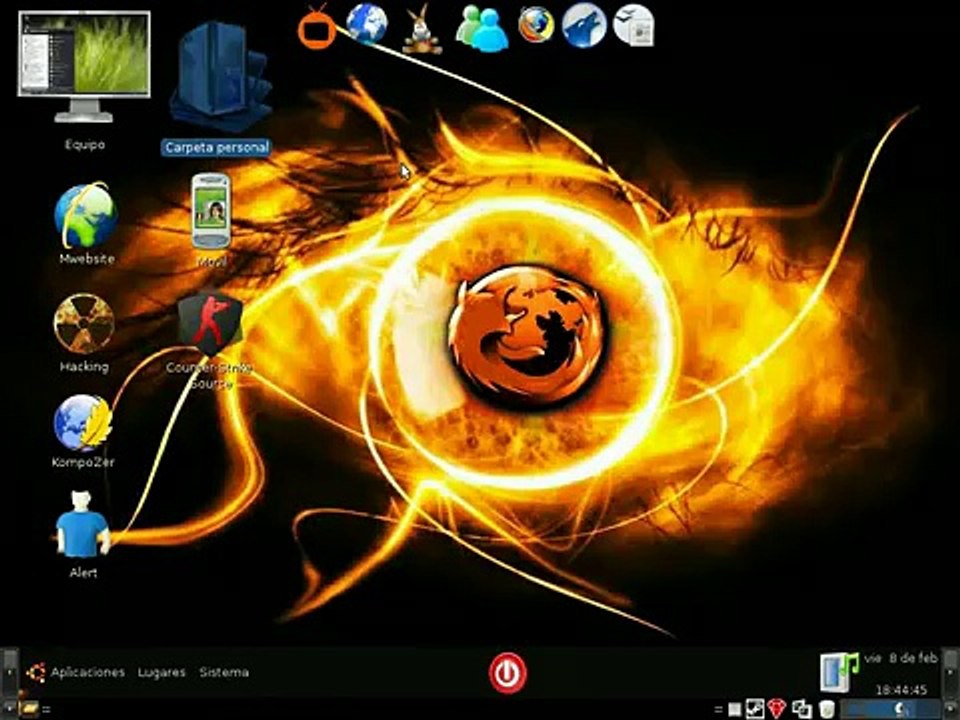Click the folder icon at bottom-left panel
This screenshot has height=720, width=960.
[x=28, y=709]
